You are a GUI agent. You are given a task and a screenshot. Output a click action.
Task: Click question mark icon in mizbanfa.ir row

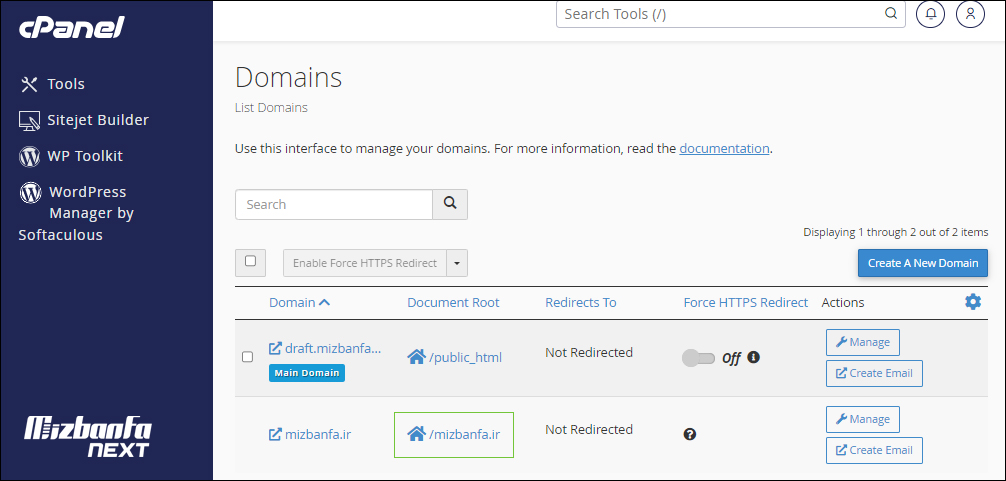(x=690, y=435)
